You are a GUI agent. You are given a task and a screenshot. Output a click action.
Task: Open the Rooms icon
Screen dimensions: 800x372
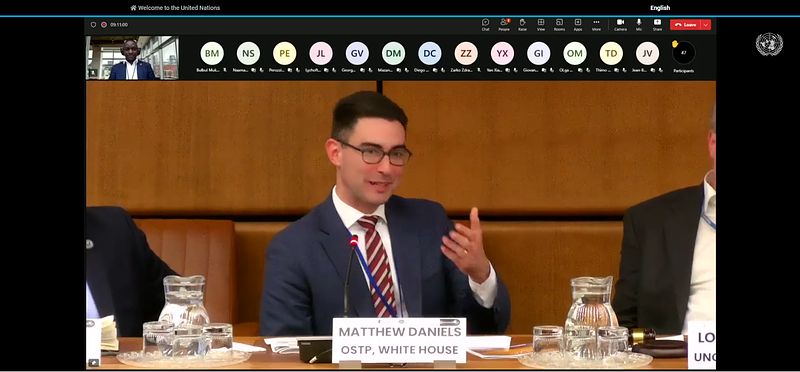coord(559,24)
